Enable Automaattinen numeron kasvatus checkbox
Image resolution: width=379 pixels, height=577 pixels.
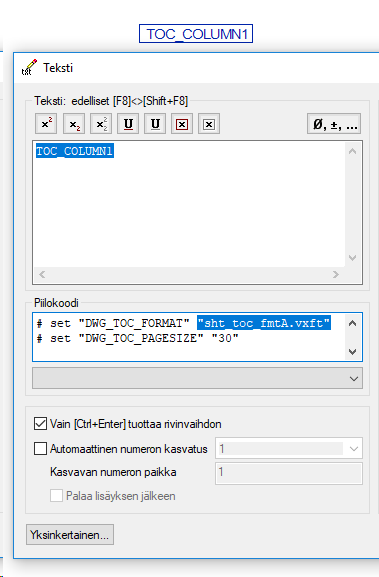[x=40, y=449]
